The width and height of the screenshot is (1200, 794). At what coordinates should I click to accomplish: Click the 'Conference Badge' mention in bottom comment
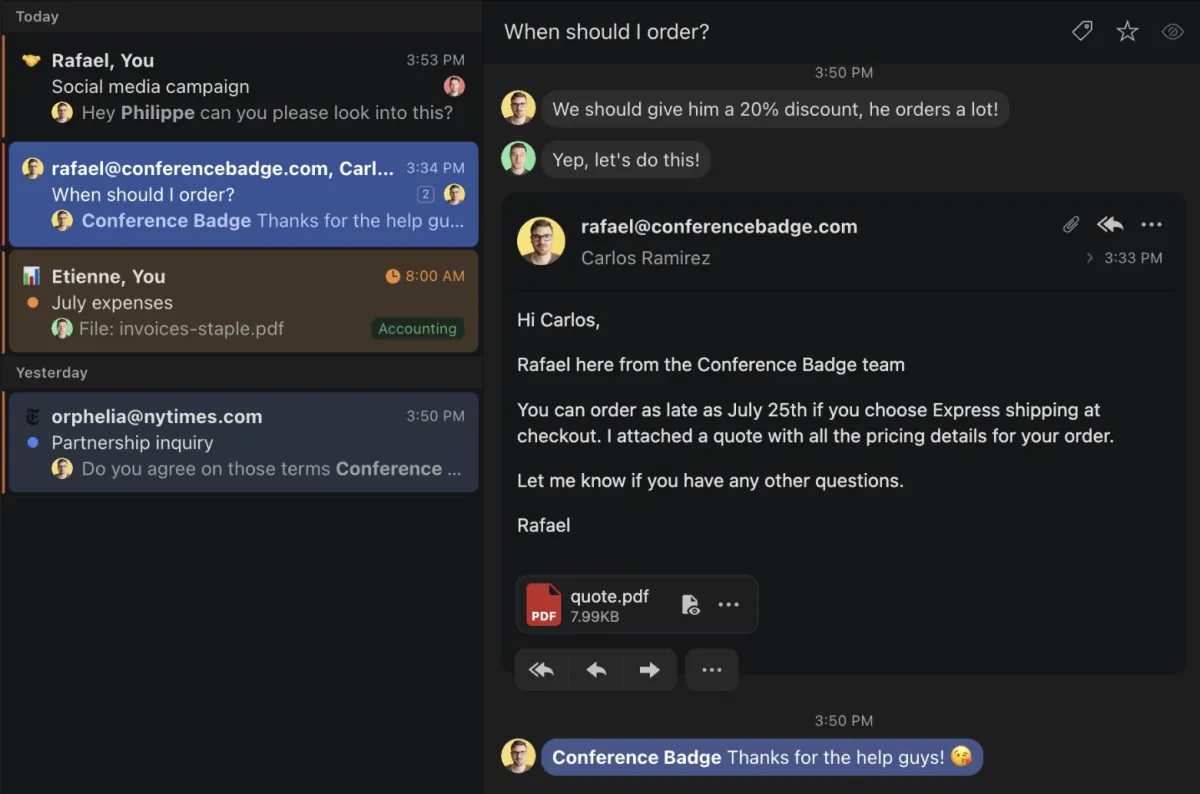tap(636, 757)
